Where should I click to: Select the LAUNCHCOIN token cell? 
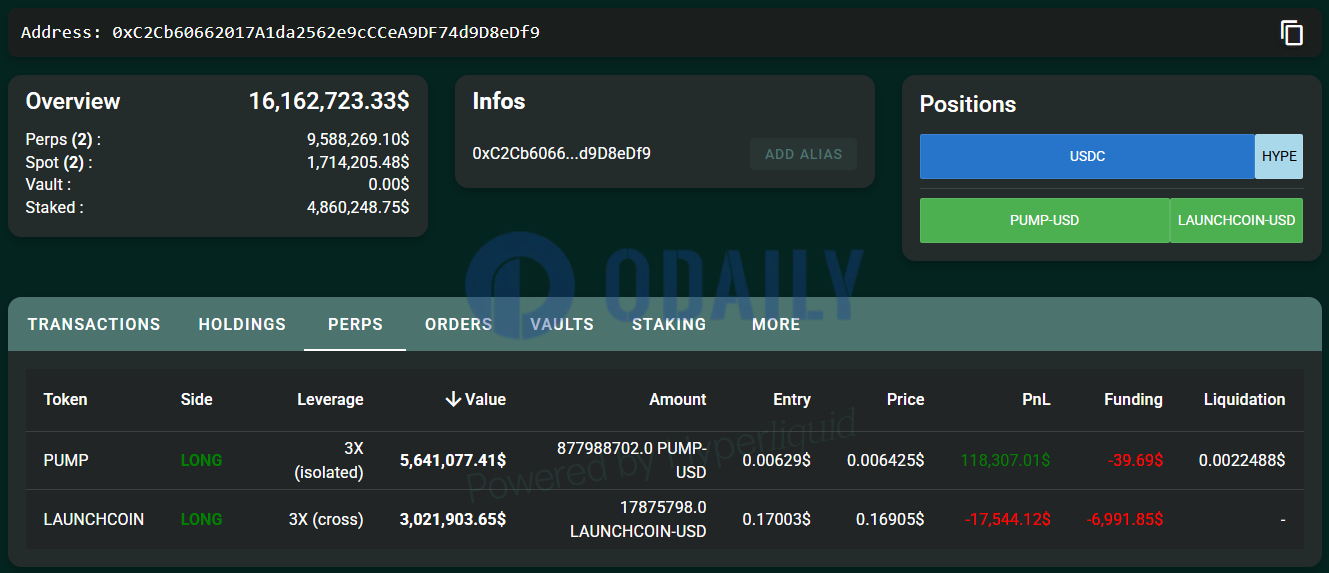pyautogui.click(x=93, y=519)
